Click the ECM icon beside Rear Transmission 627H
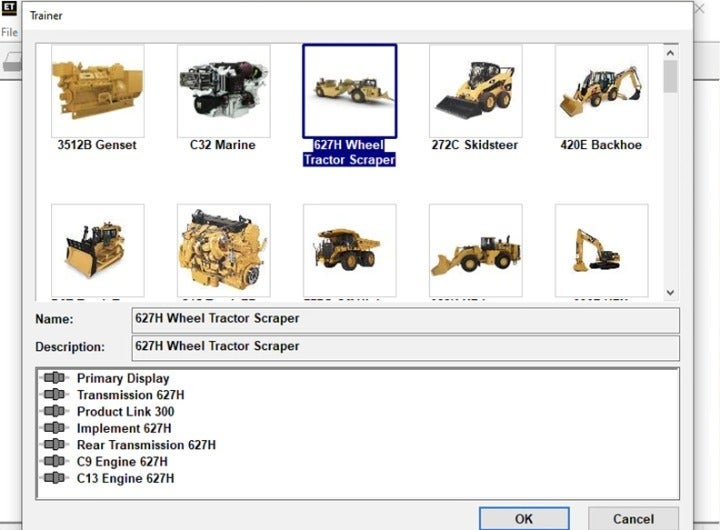Screen dimensions: 720x530 [x=55, y=445]
